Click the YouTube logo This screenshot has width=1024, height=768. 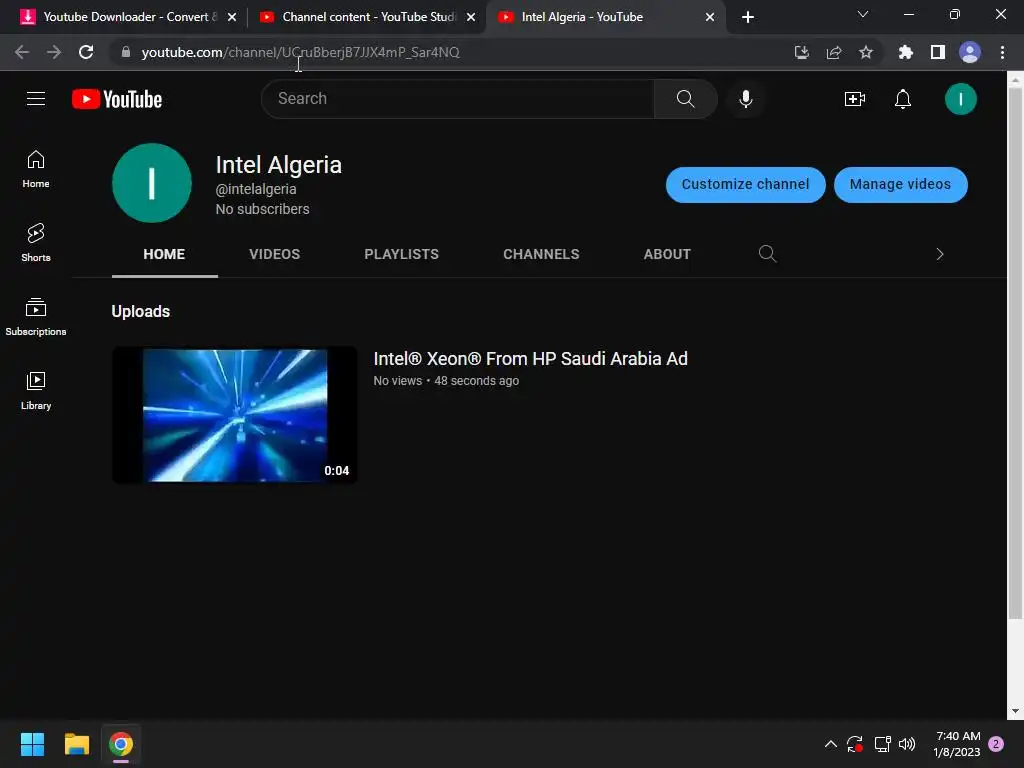coord(117,99)
